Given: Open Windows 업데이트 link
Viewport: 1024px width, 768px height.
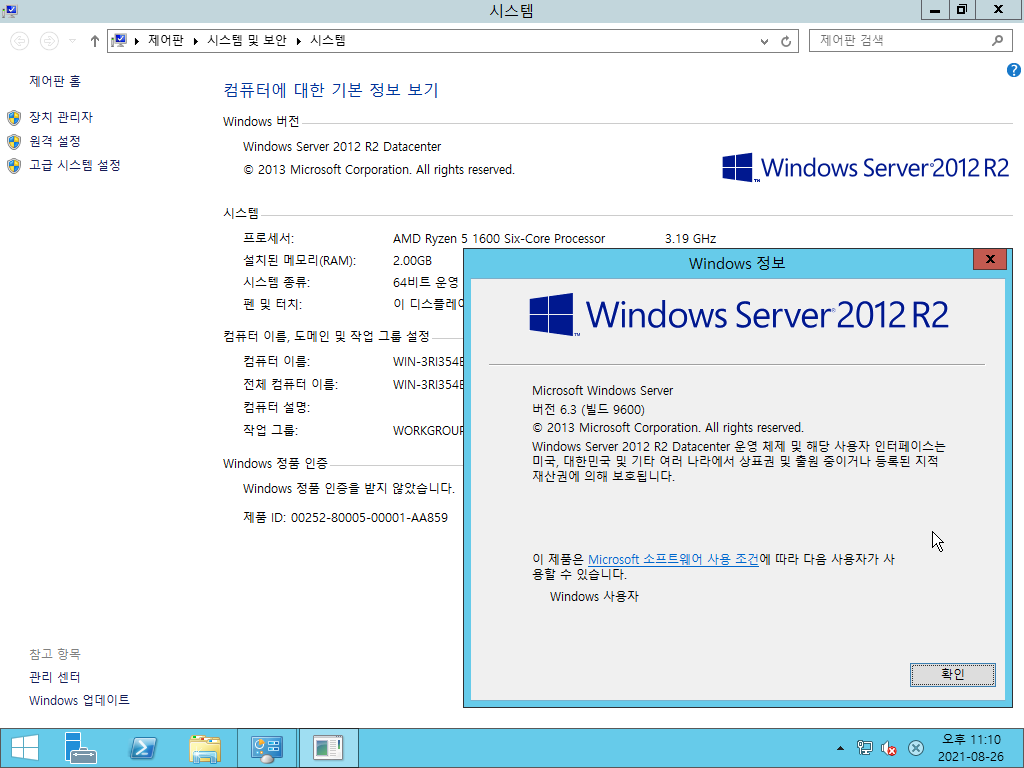Looking at the screenshot, I should pos(79,700).
